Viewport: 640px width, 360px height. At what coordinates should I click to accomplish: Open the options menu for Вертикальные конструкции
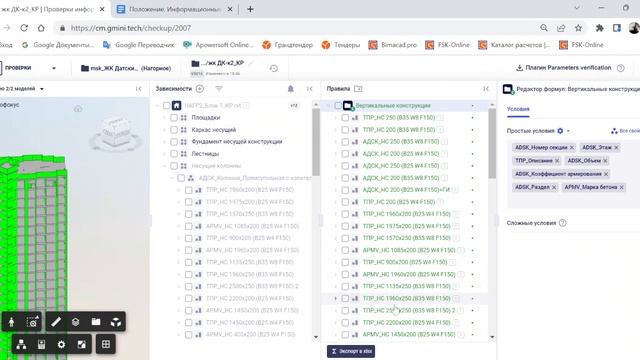473,106
